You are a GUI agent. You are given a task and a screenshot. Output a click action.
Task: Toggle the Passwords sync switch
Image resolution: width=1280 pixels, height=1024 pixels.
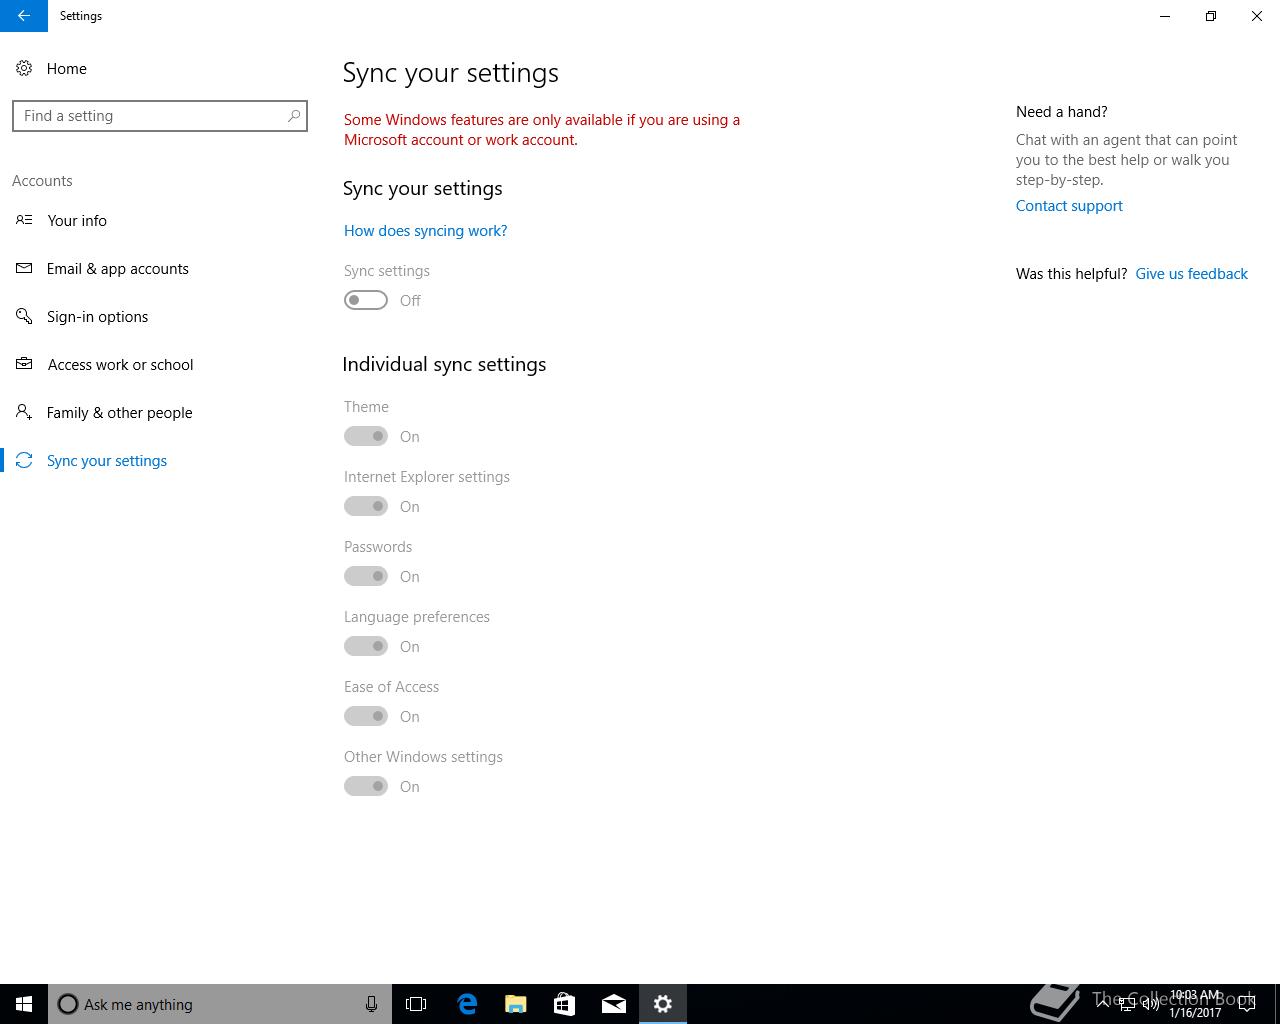pos(366,576)
